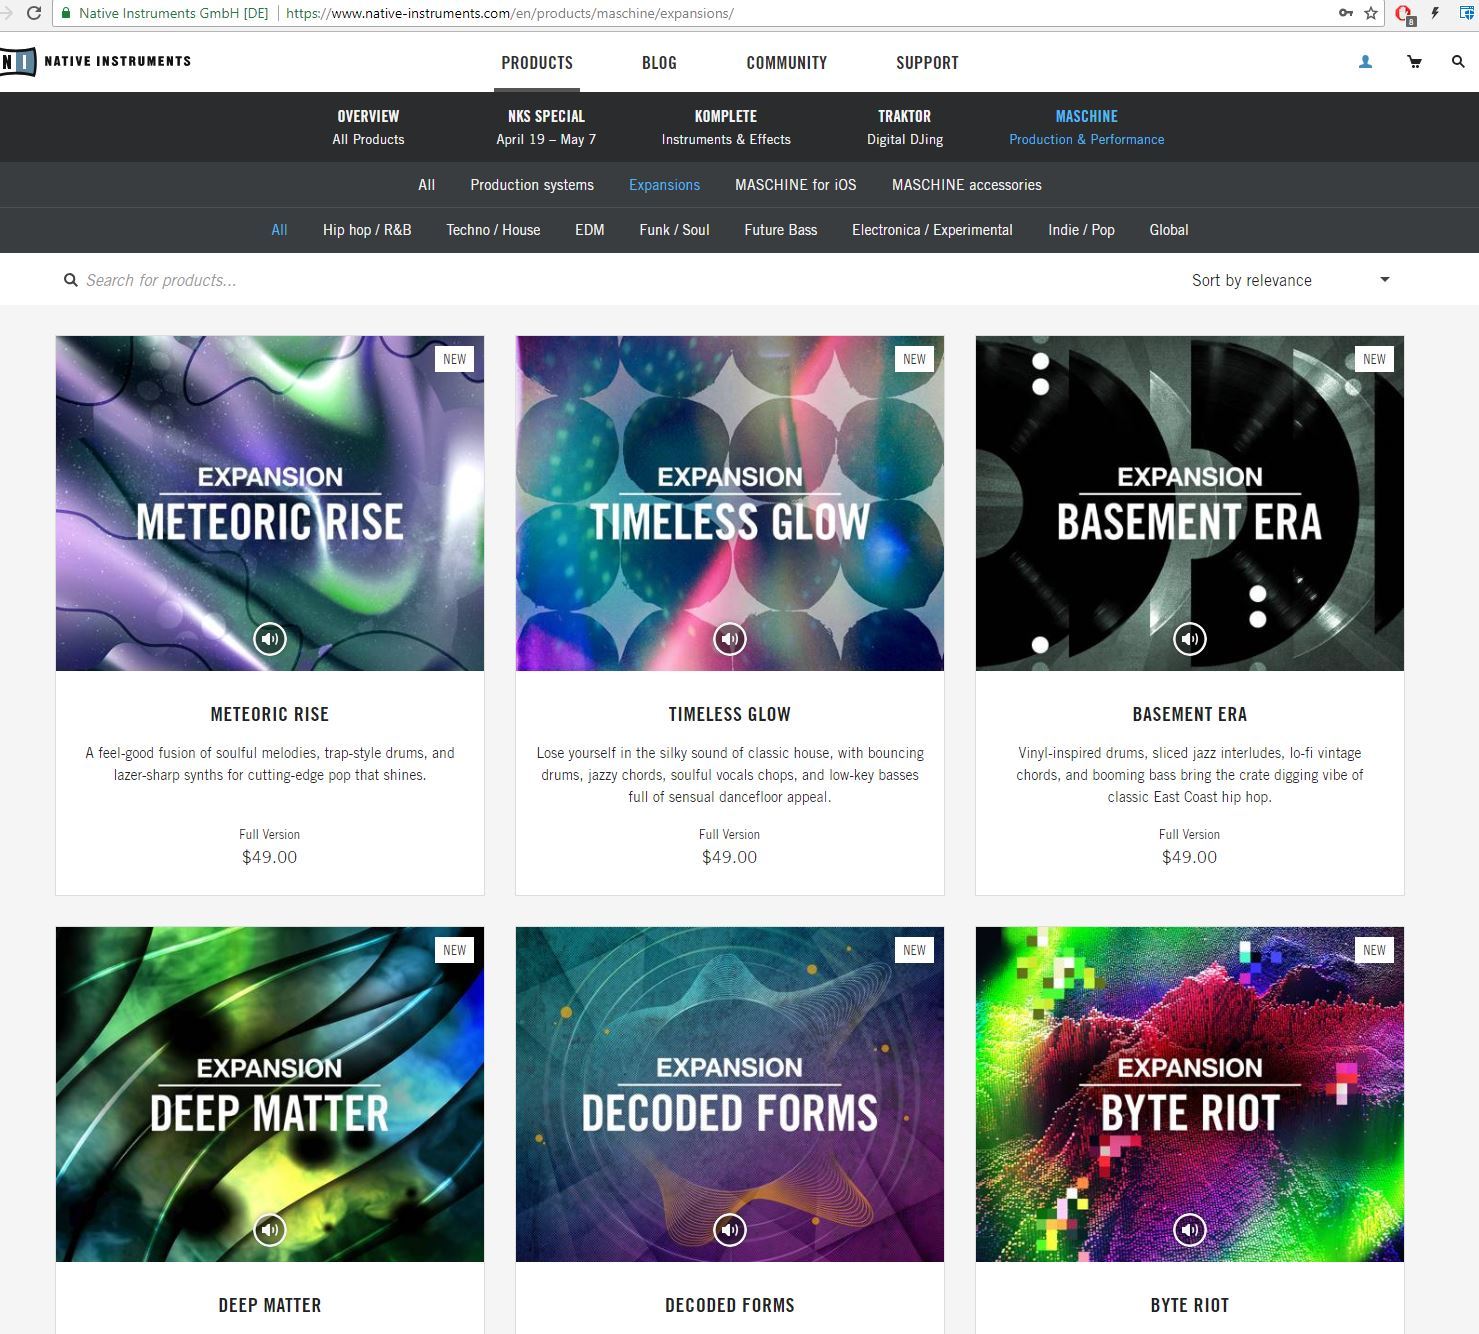1479x1334 pixels.
Task: Open the MASCHINE for iOS page
Action: tap(795, 184)
